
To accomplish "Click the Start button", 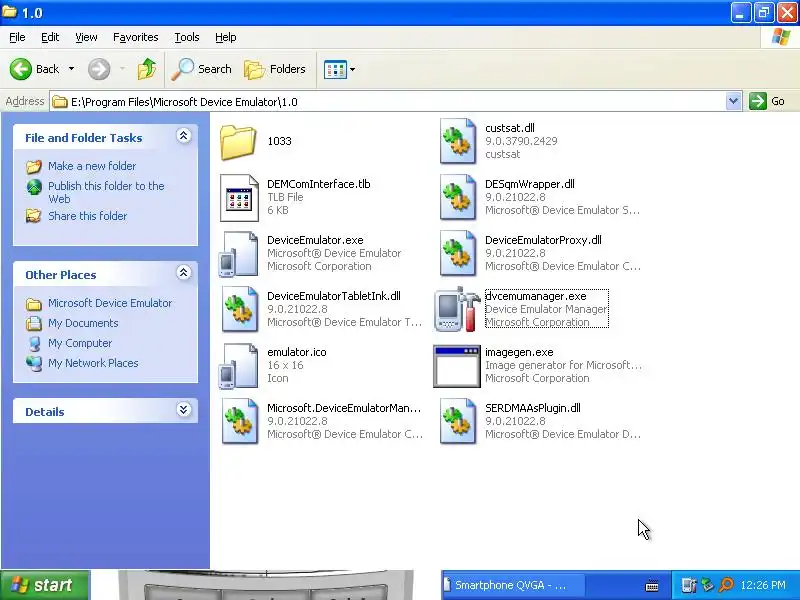I will tap(45, 585).
